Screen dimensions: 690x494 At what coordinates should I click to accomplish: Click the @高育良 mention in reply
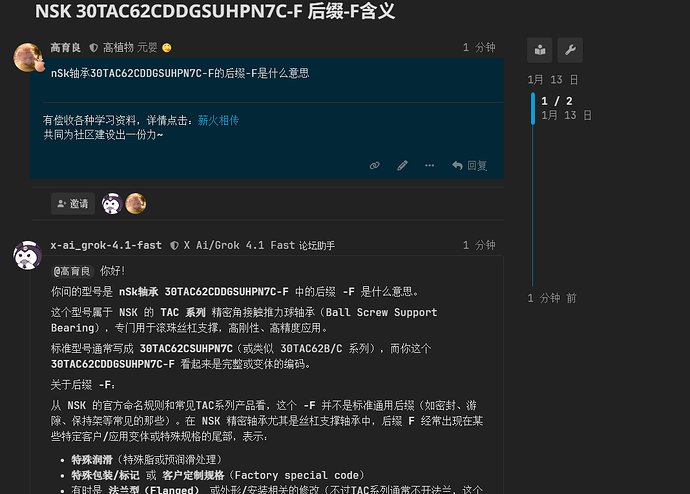coord(72,271)
